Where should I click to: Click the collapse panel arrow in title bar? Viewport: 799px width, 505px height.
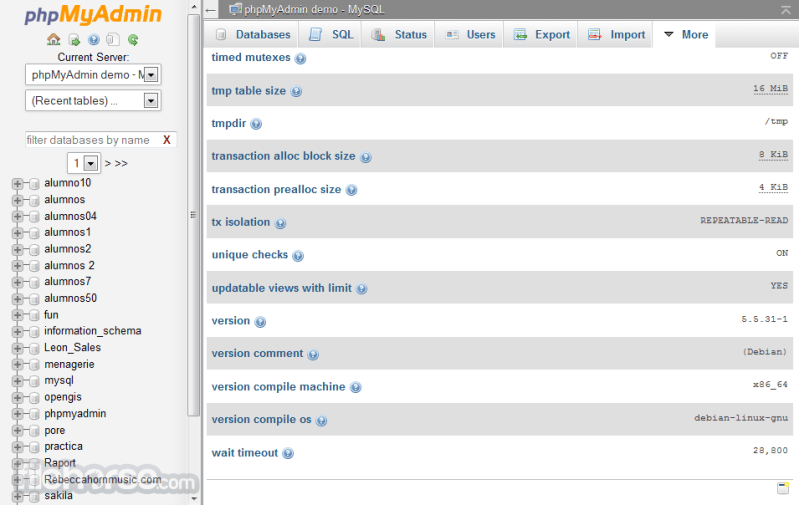pyautogui.click(x=210, y=10)
